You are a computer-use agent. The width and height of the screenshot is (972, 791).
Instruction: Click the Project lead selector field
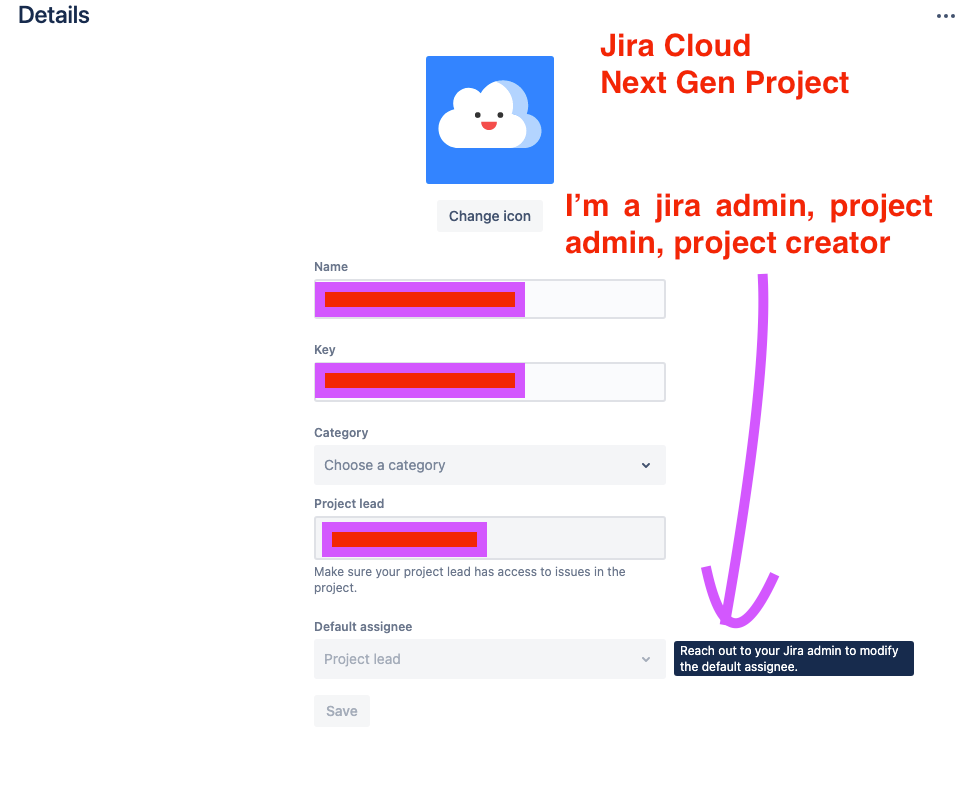click(490, 538)
